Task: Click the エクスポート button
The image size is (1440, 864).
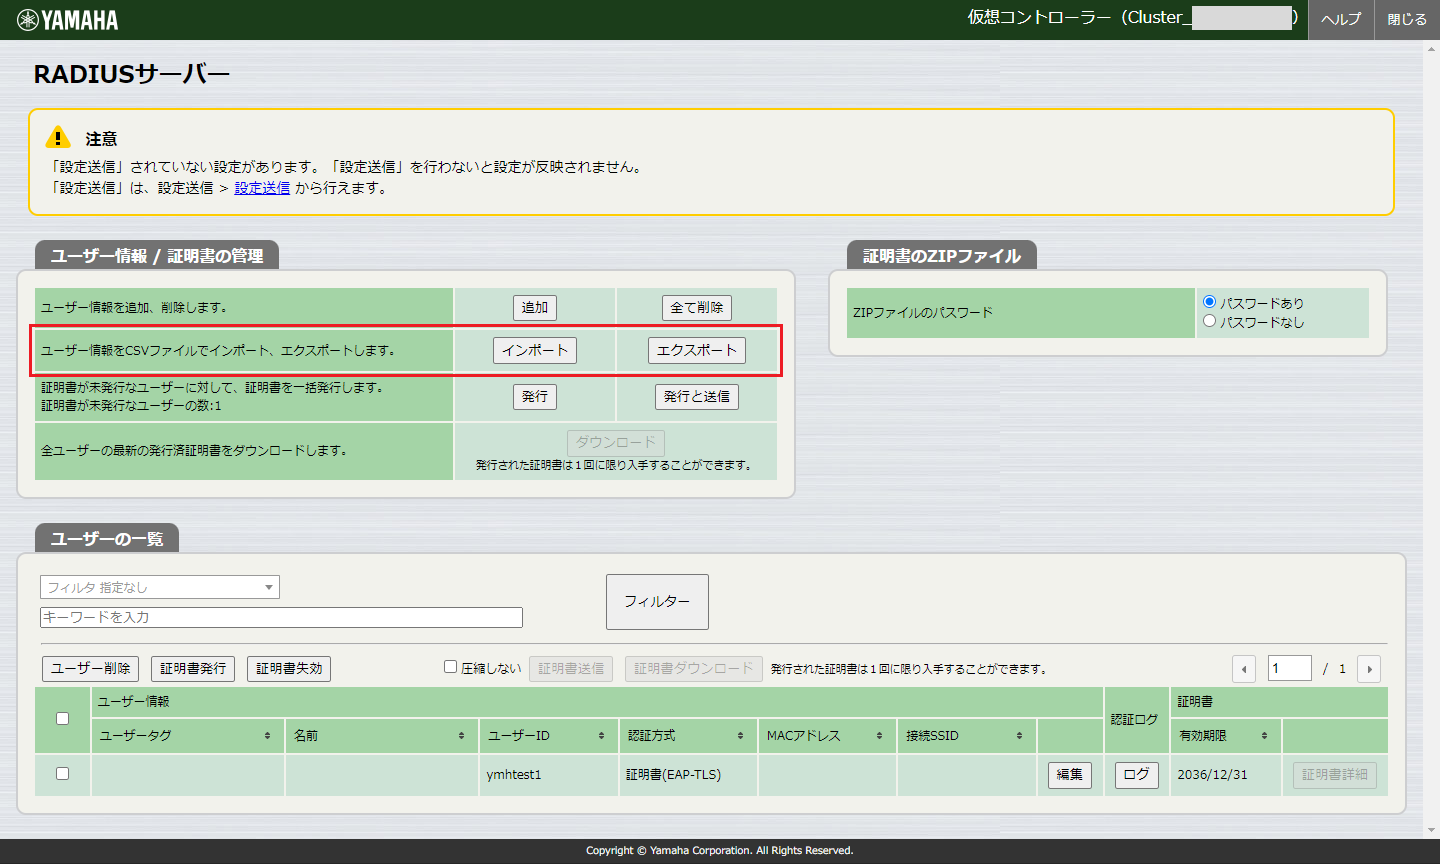Action: 697,350
